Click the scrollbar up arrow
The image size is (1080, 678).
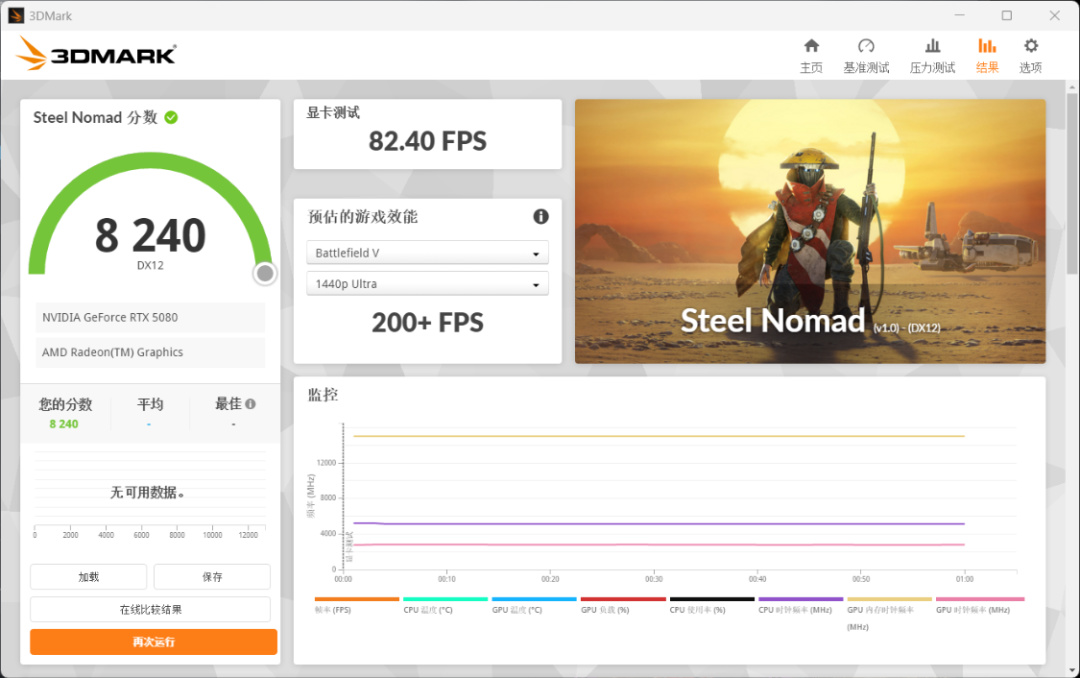[1072, 88]
